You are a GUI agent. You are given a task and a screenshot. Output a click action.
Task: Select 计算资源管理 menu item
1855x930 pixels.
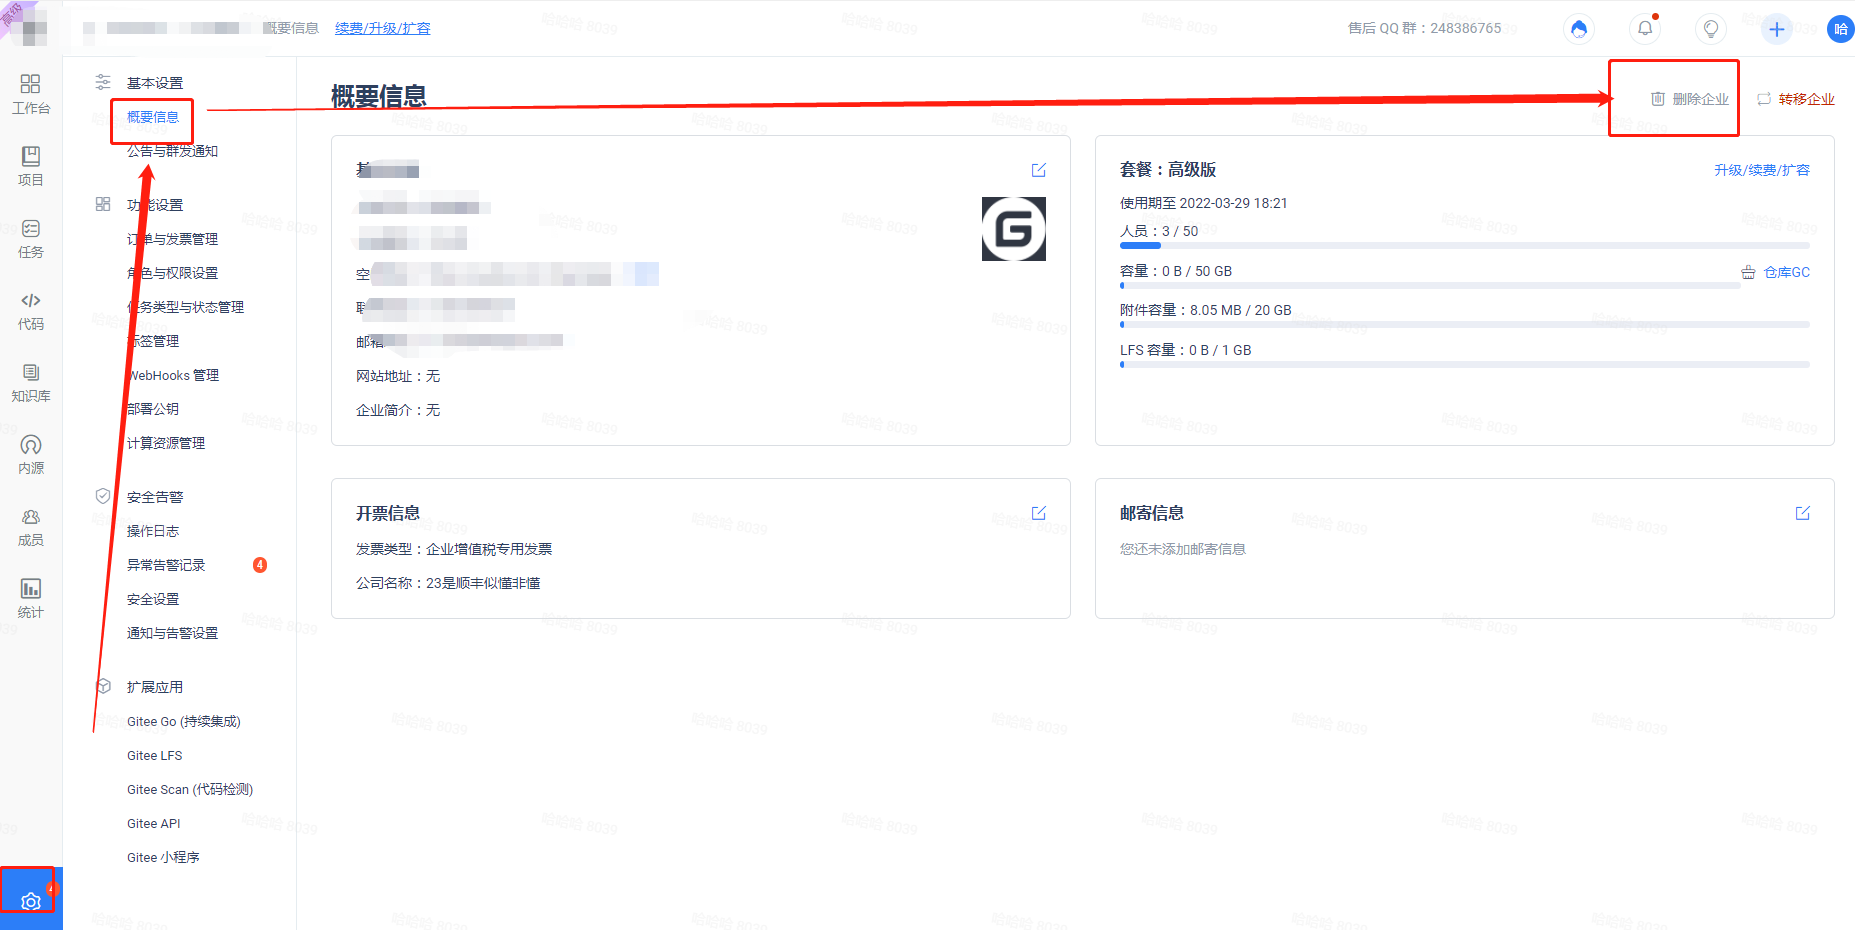(166, 443)
